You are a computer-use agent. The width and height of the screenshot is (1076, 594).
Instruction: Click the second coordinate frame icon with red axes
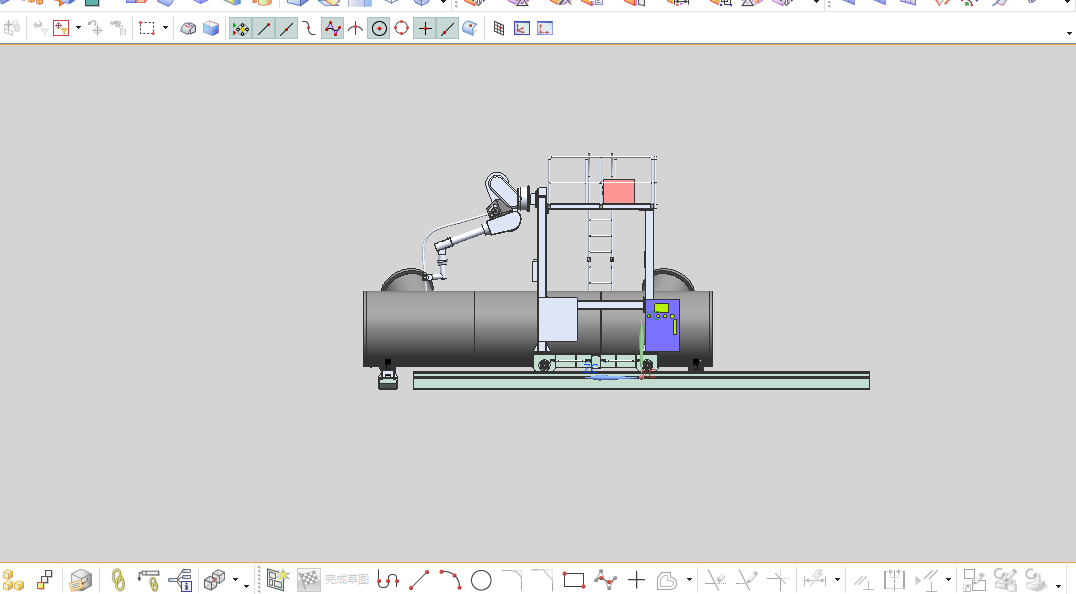[545, 29]
